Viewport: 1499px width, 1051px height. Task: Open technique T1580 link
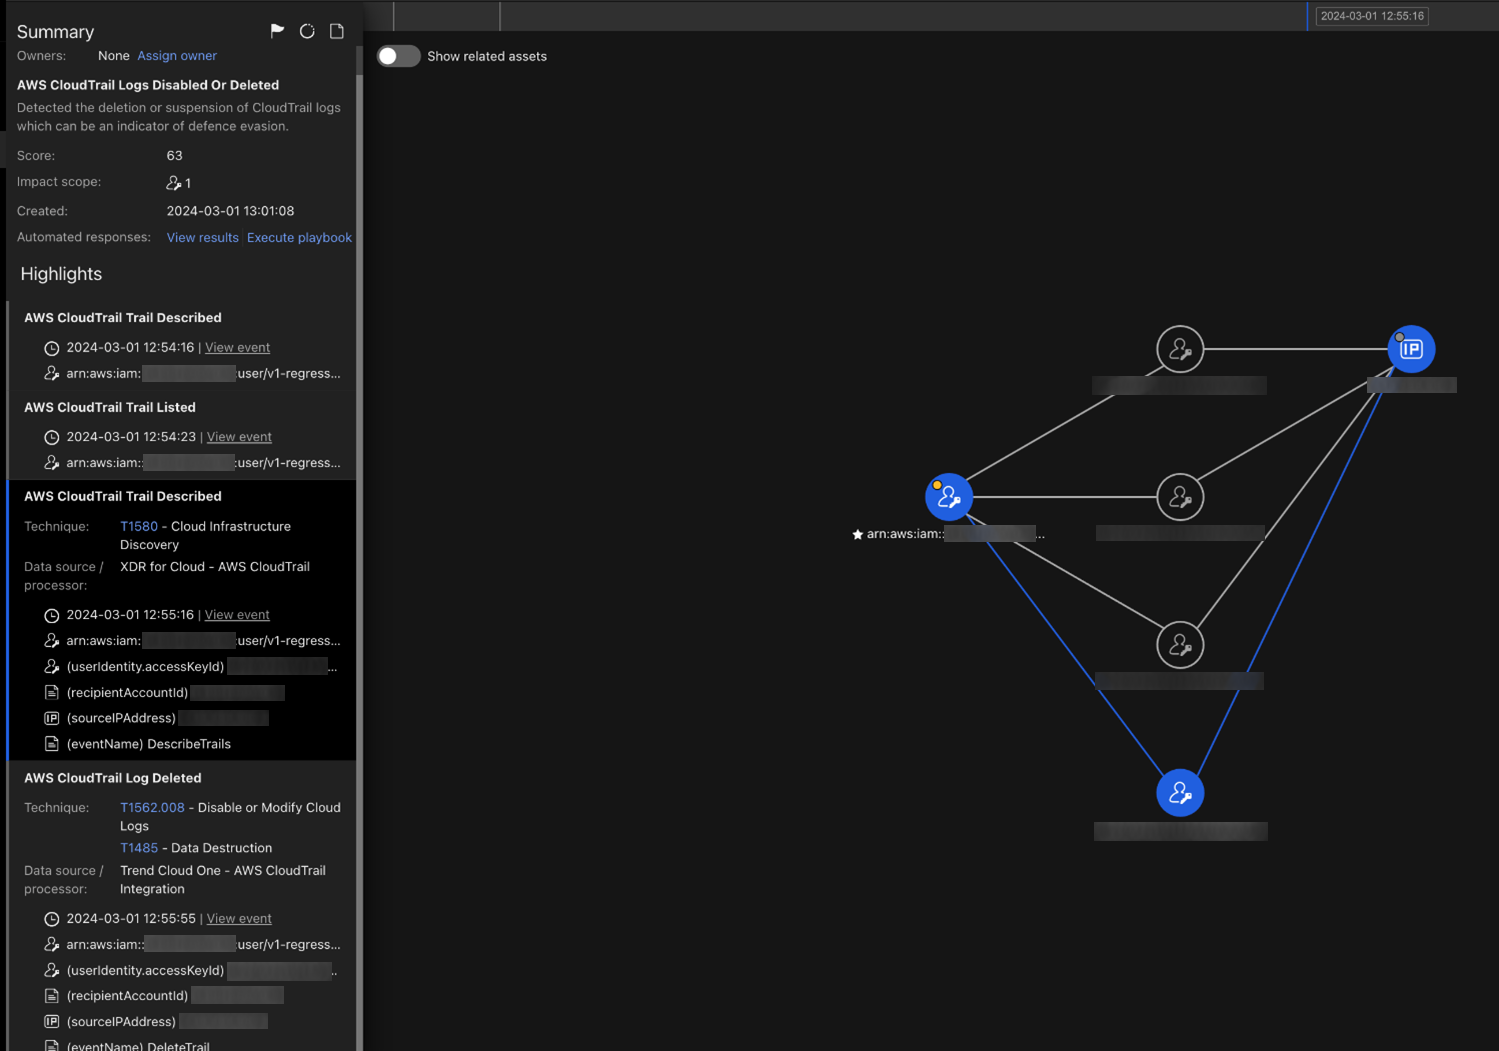[x=139, y=526]
